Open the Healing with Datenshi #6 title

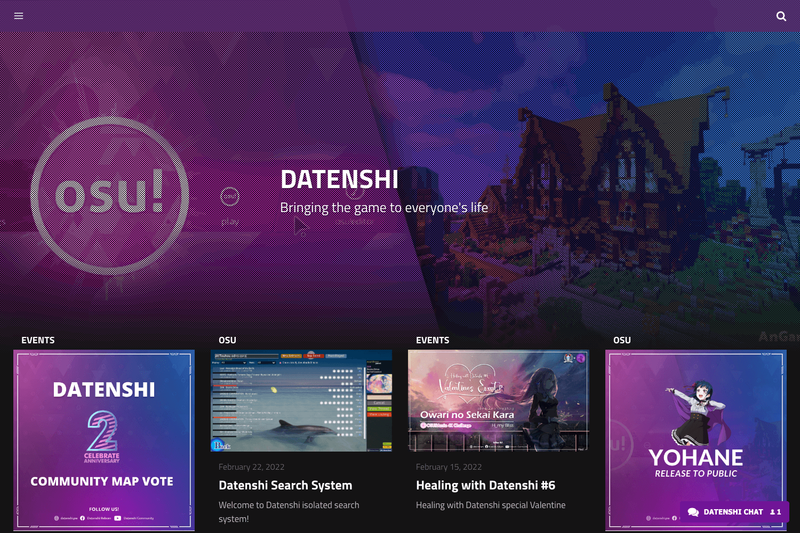tap(485, 485)
